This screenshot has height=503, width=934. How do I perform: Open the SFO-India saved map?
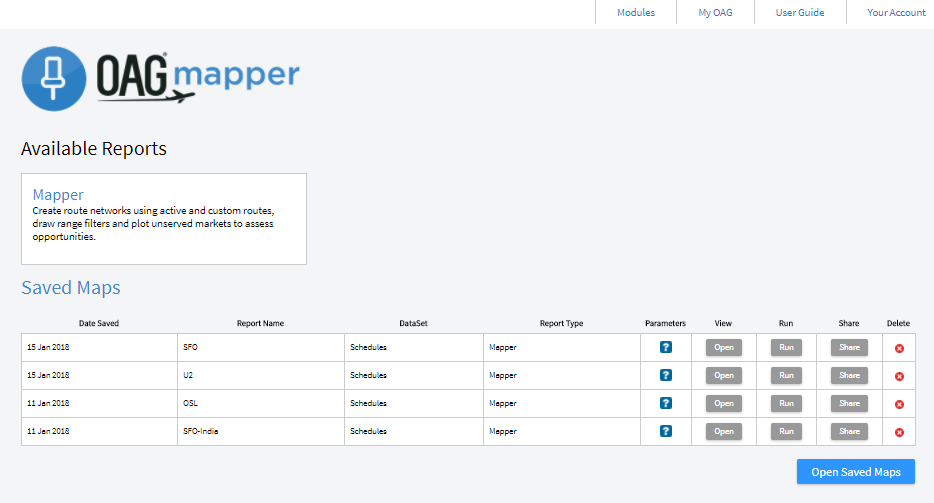coord(724,431)
